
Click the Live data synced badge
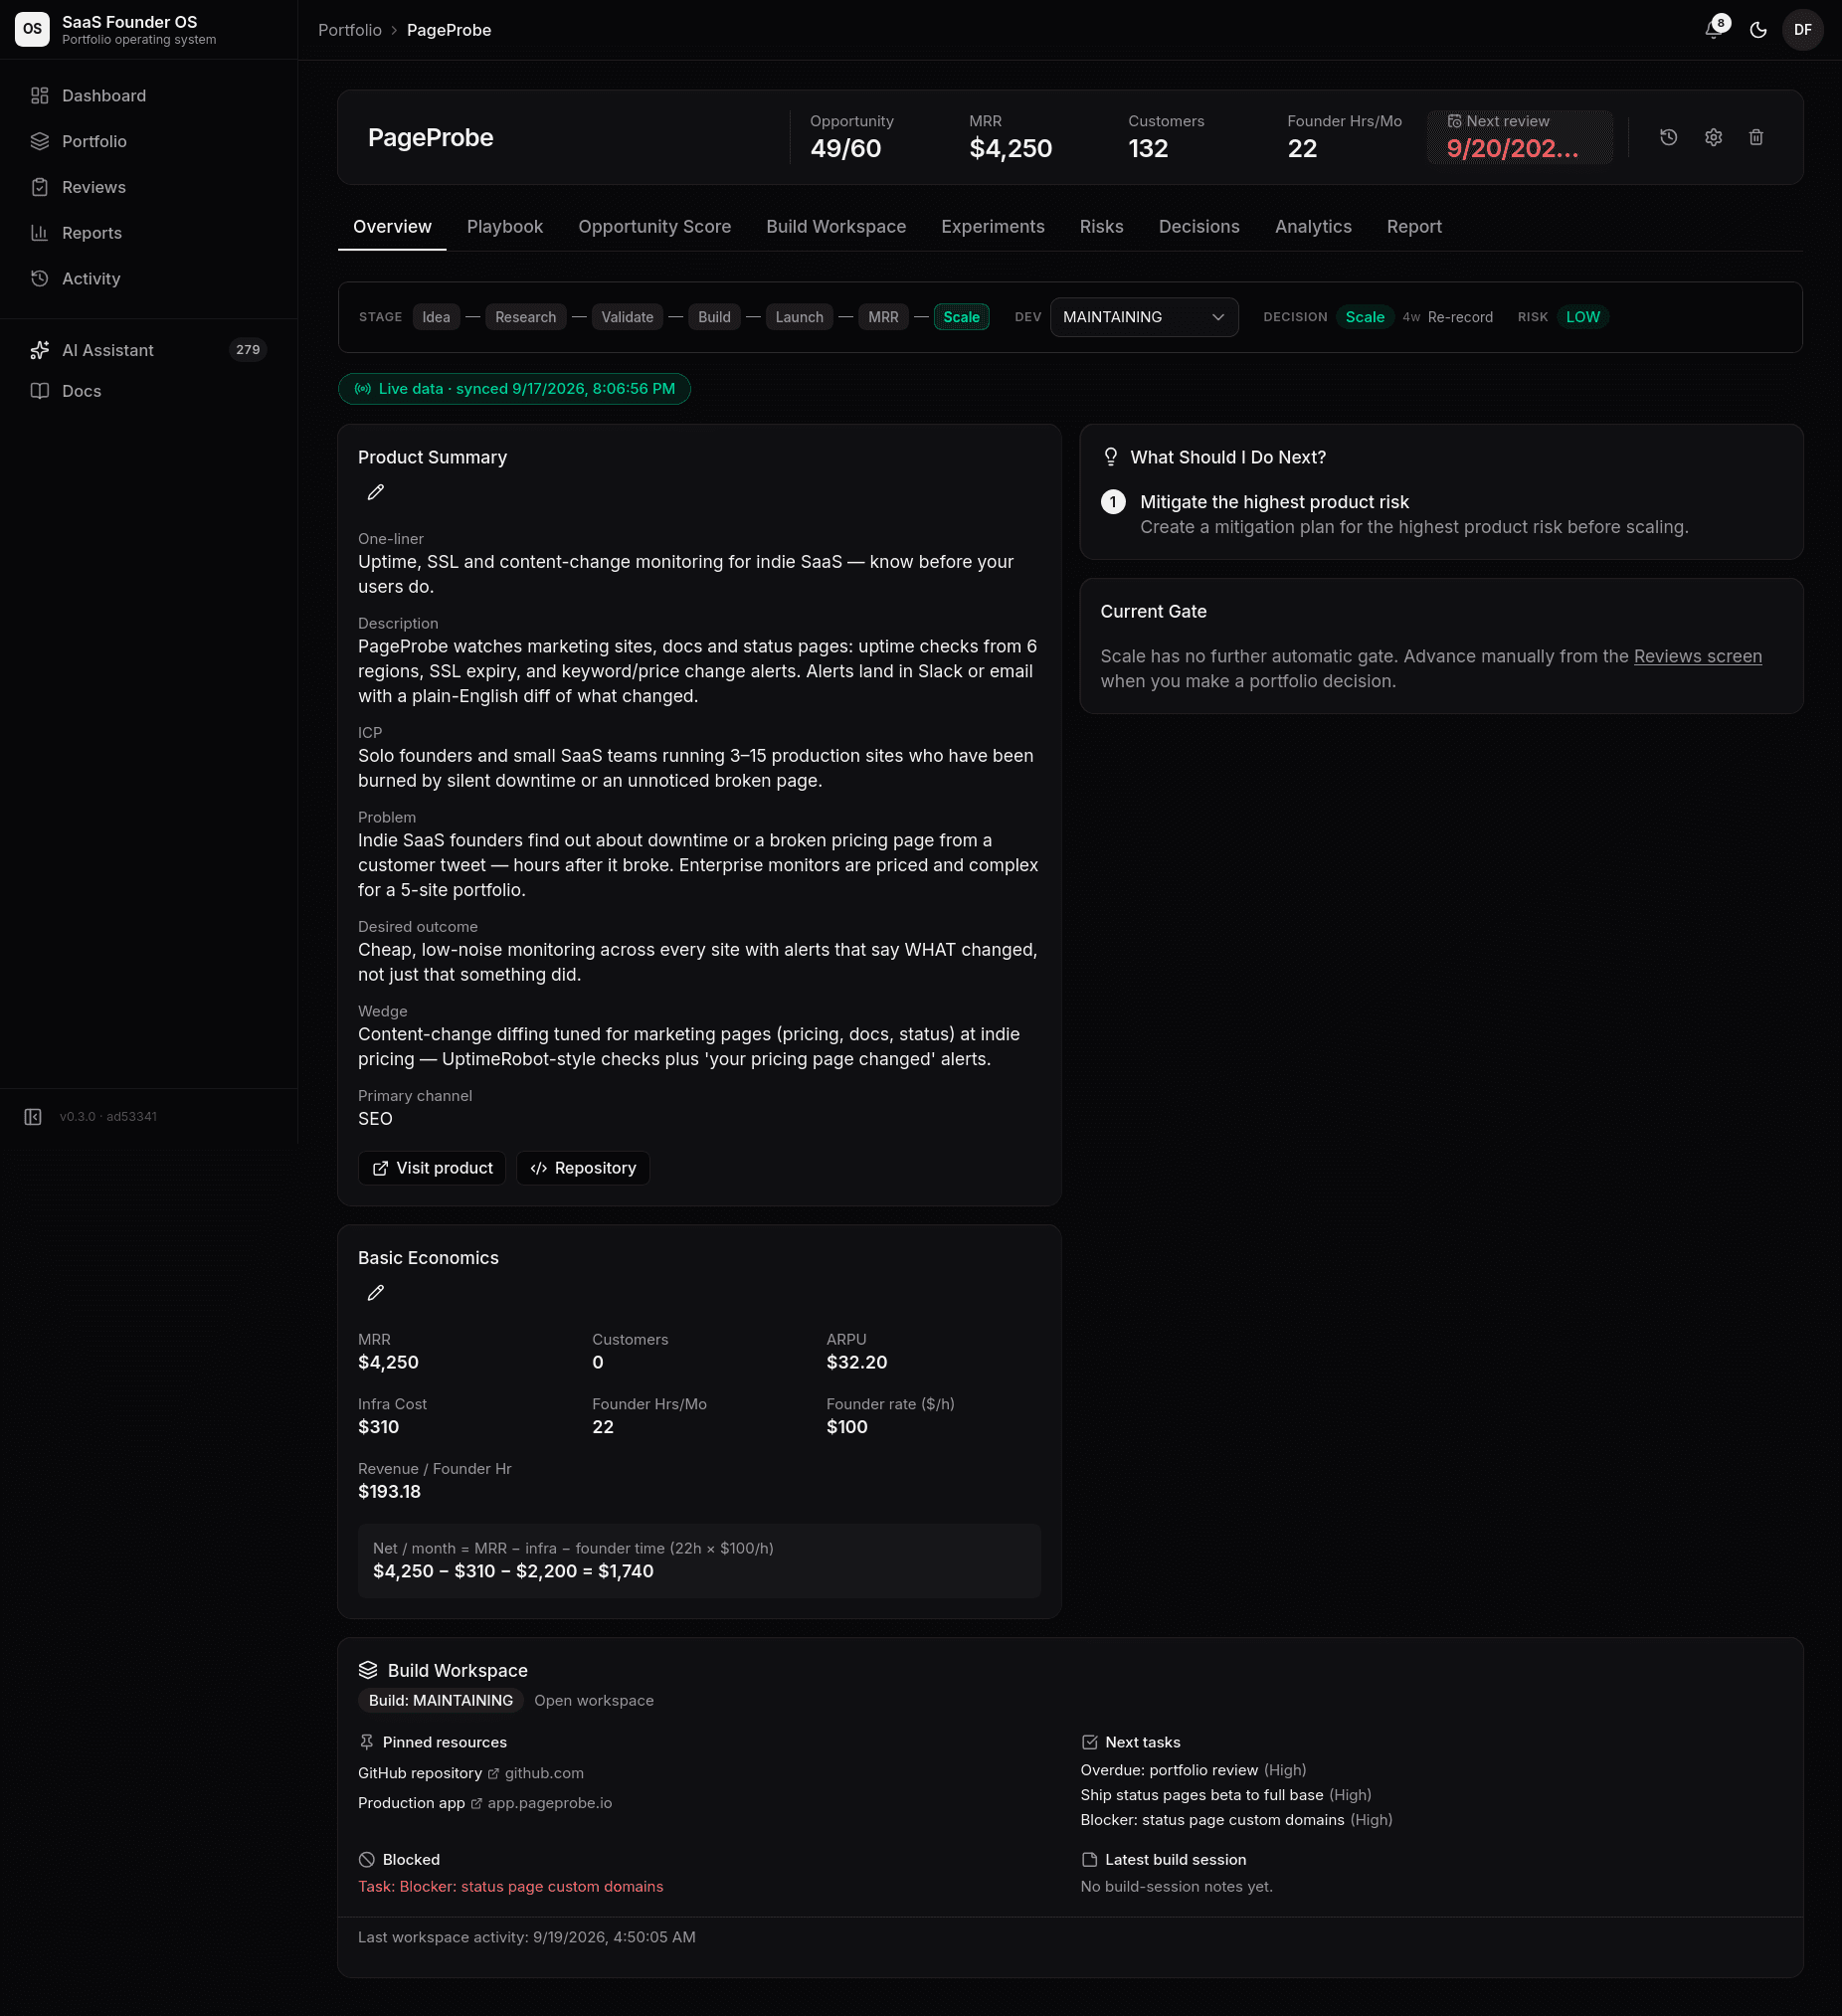click(514, 389)
